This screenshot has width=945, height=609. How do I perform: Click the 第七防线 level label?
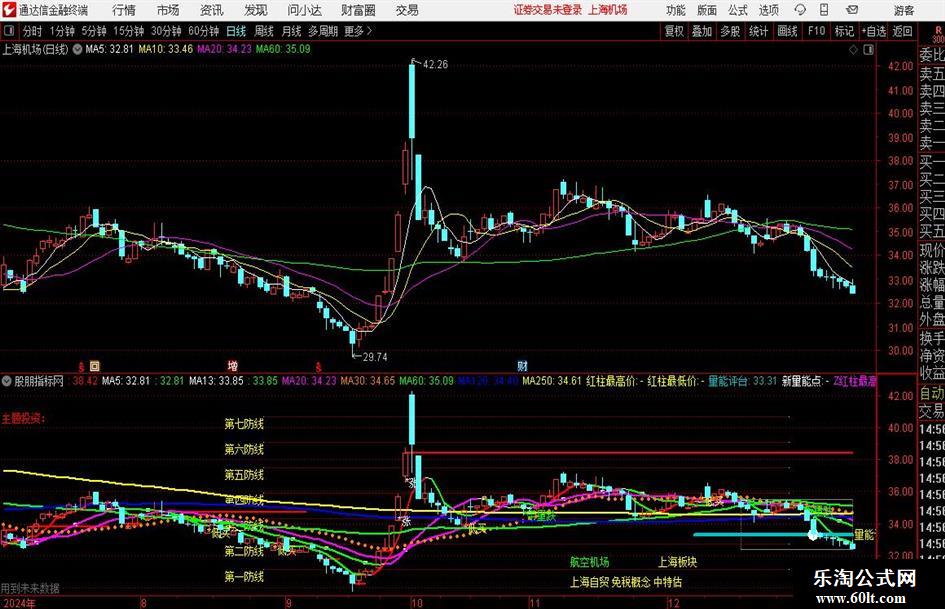[x=244, y=424]
